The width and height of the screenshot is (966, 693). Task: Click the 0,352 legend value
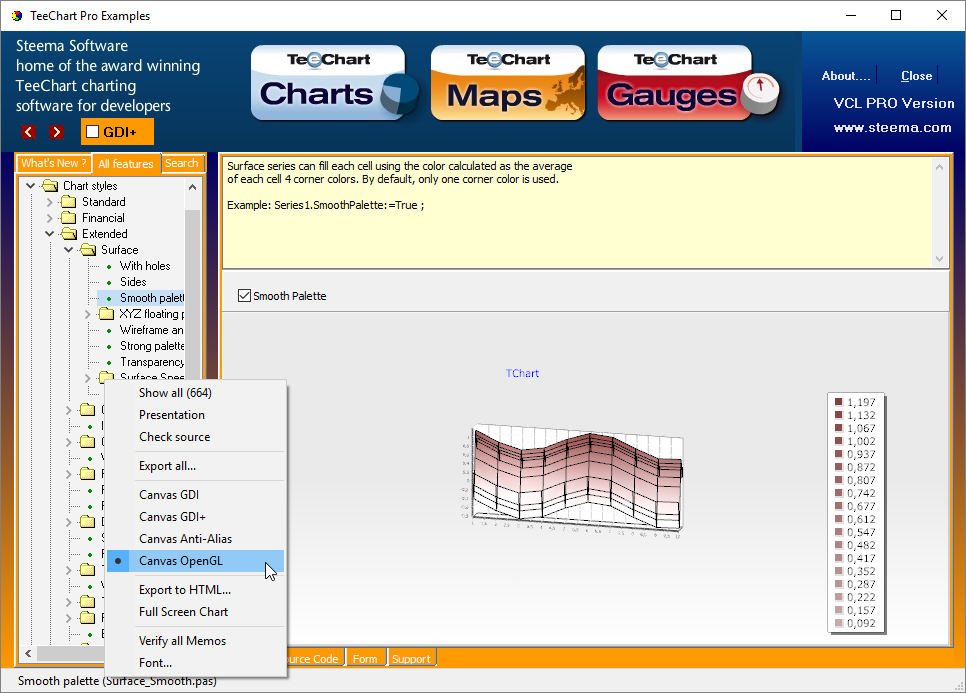861,571
